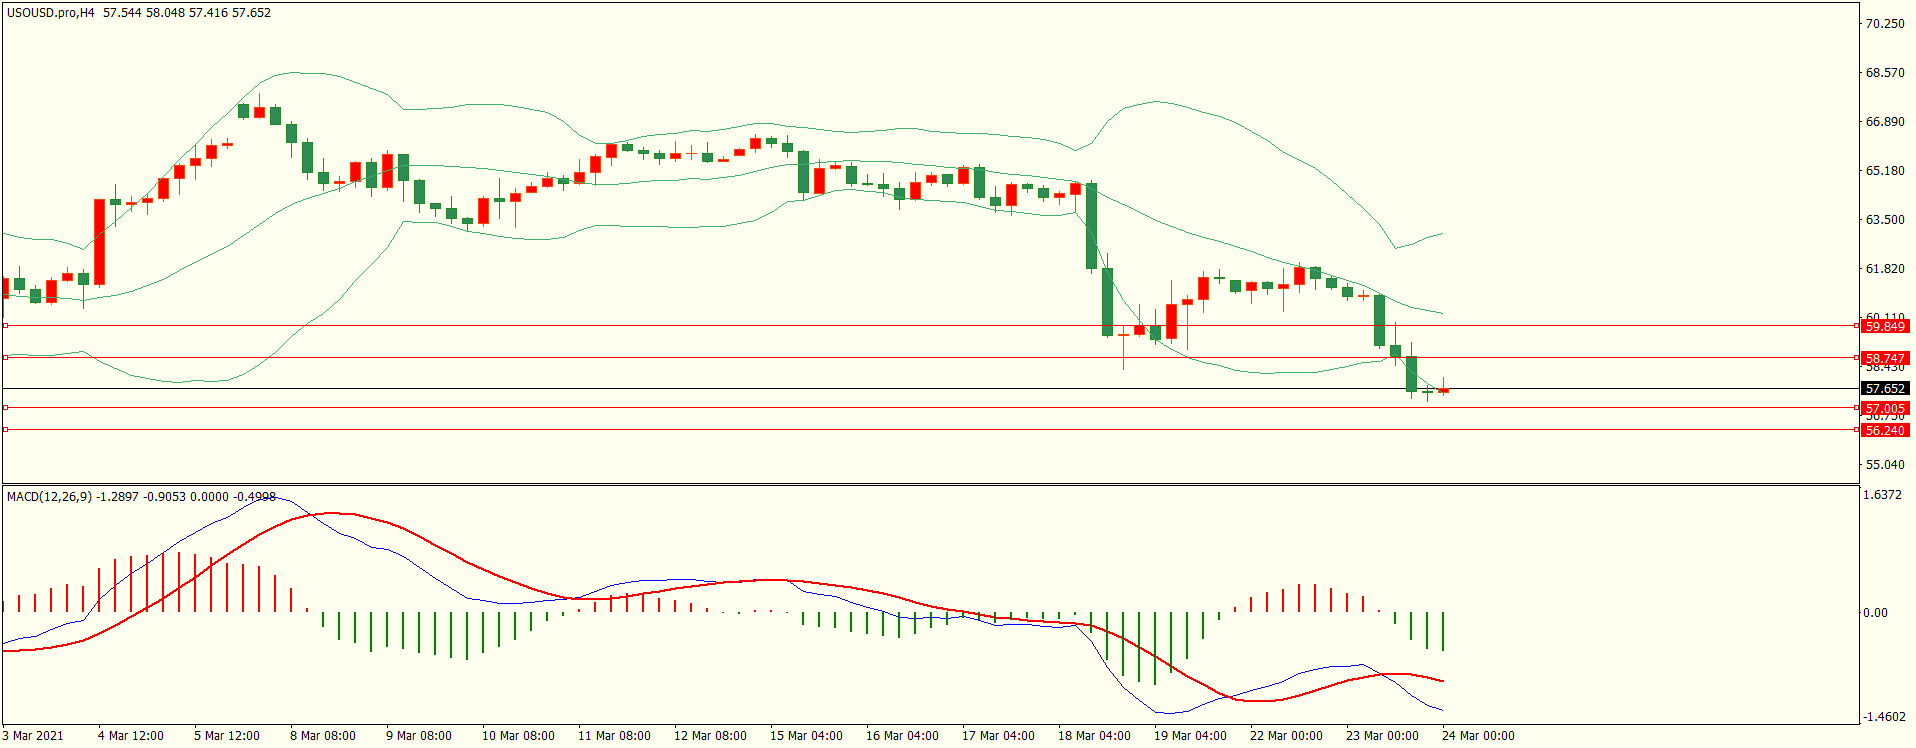Select the red 59.849 price level tag
This screenshot has height=748, width=1916.
tap(1884, 327)
